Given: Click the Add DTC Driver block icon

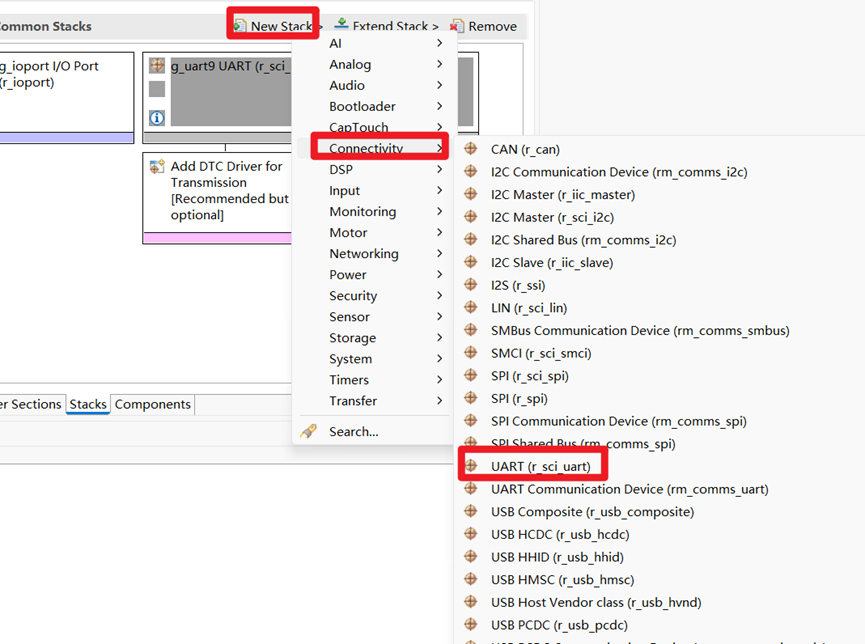Looking at the screenshot, I should pyautogui.click(x=157, y=166).
